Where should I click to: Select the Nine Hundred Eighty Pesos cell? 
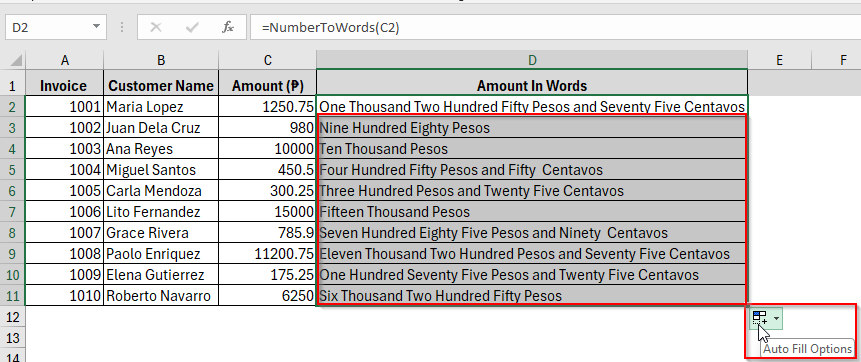click(532, 128)
